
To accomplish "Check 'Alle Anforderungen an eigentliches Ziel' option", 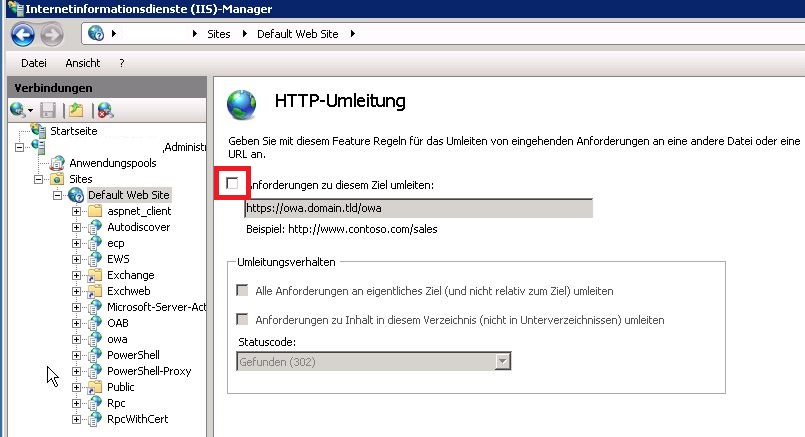I will pyautogui.click(x=241, y=290).
